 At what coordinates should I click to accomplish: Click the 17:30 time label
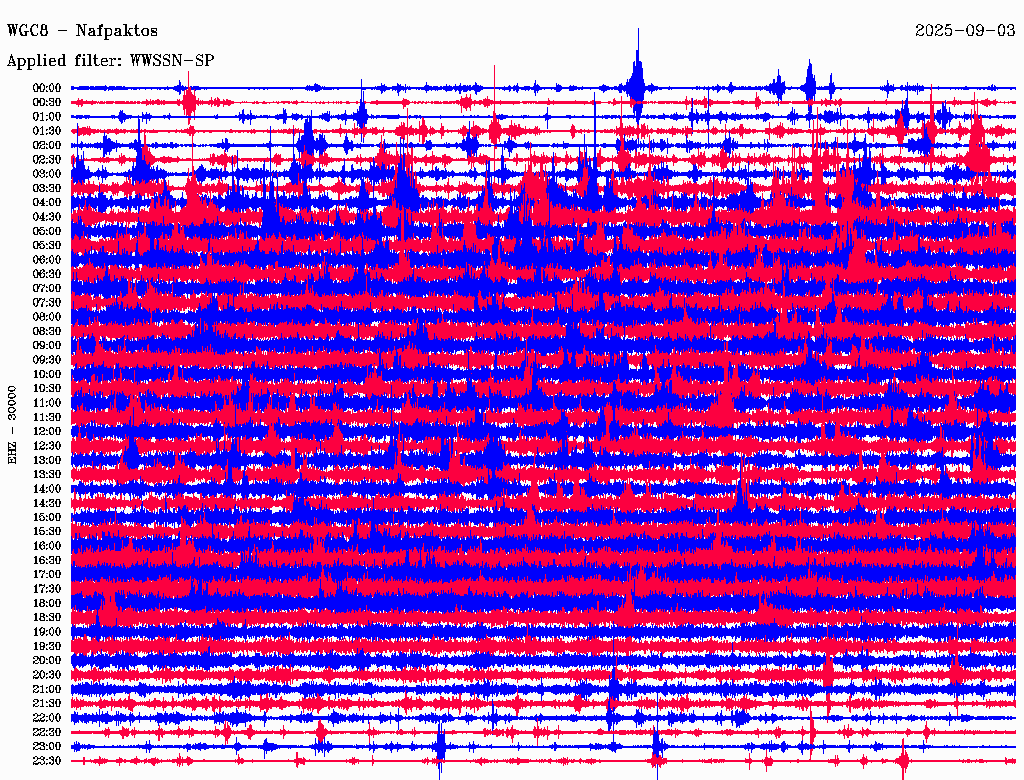47,589
